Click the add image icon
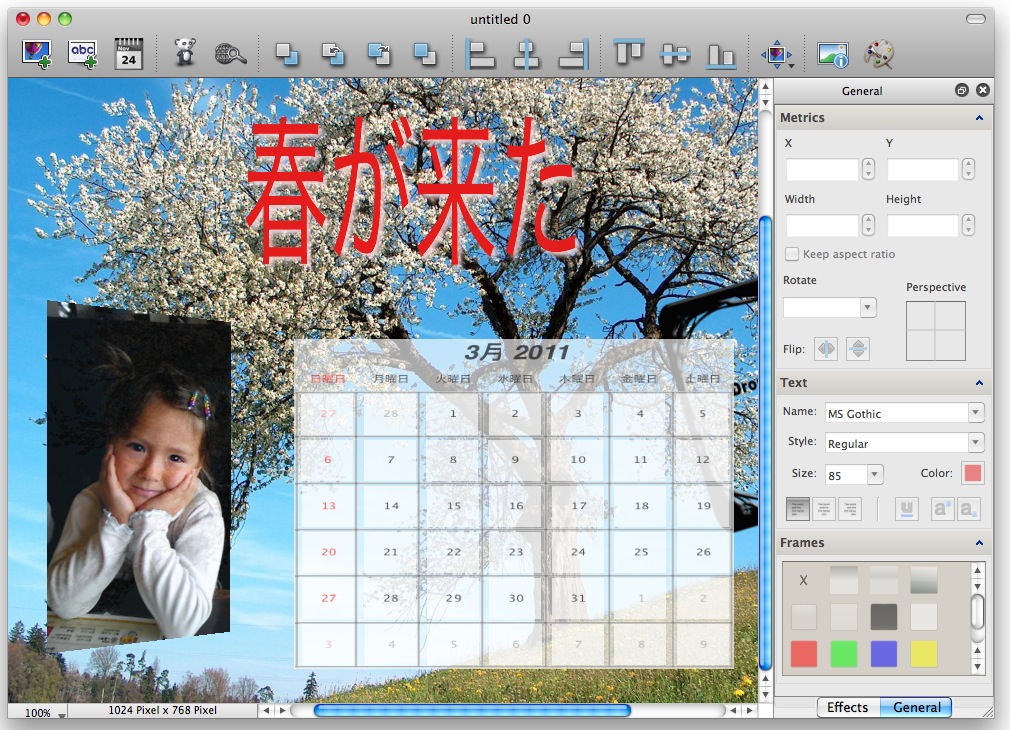This screenshot has width=1010, height=730. click(x=36, y=53)
